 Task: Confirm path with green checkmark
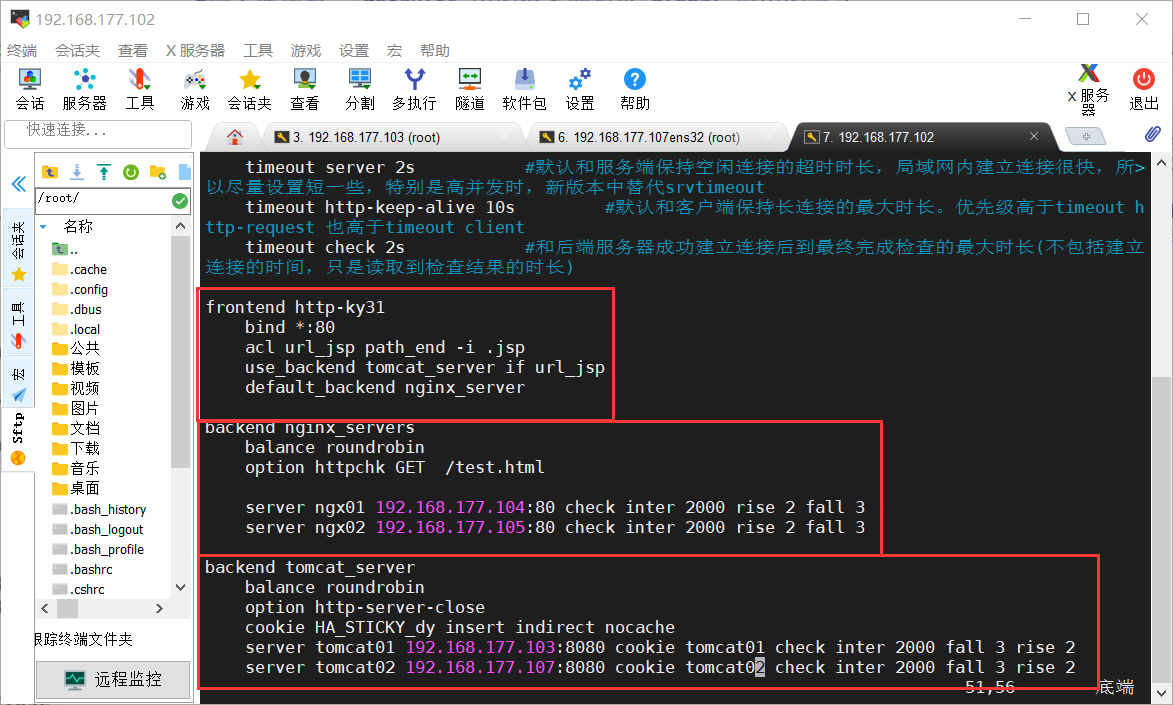(x=180, y=201)
